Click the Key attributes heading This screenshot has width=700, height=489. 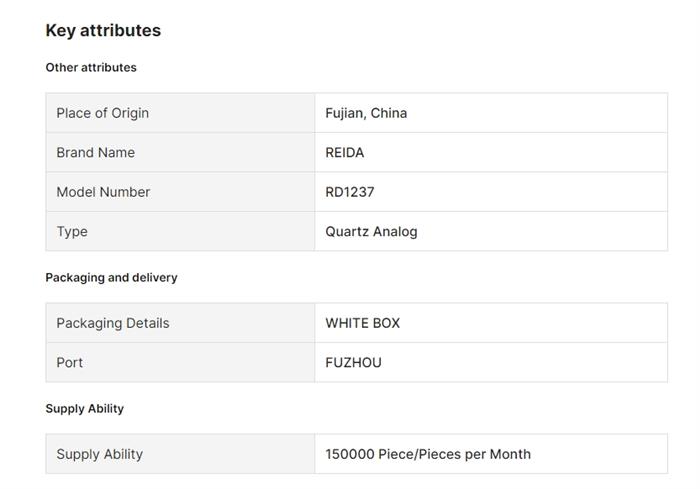click(x=103, y=30)
